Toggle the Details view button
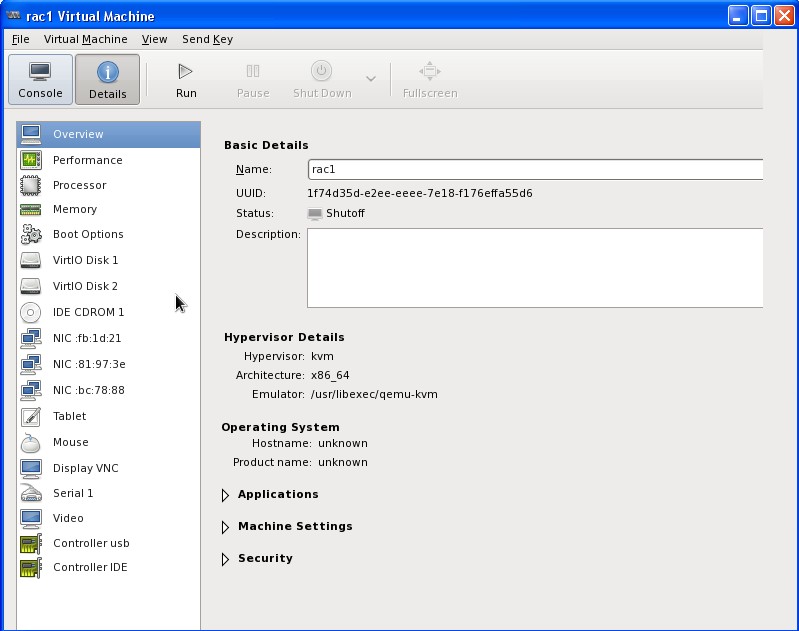The height and width of the screenshot is (631, 799). tap(107, 80)
